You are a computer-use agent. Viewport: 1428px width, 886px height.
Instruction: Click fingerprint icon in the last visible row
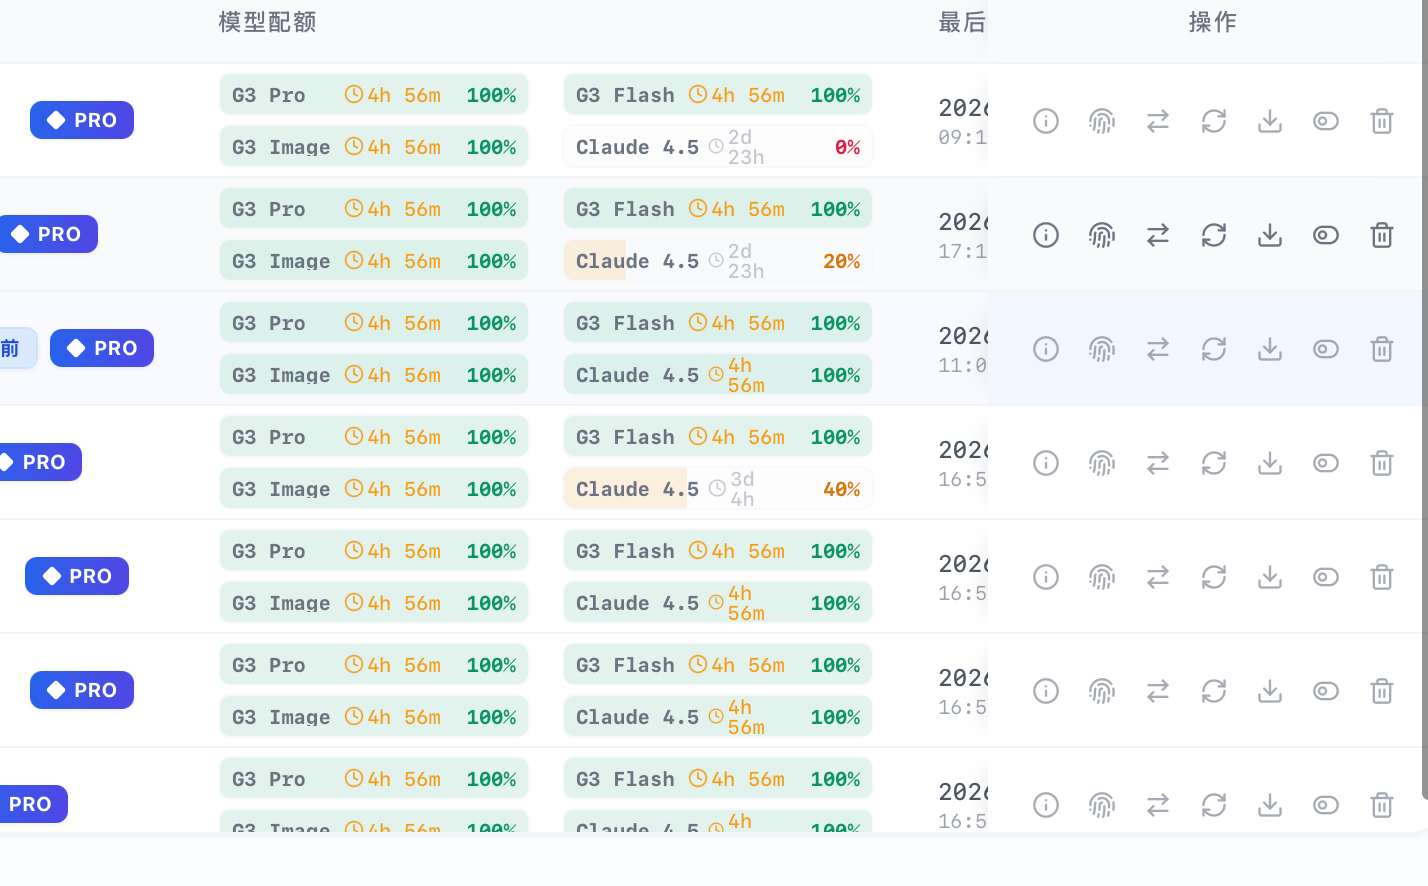pyautogui.click(x=1102, y=805)
